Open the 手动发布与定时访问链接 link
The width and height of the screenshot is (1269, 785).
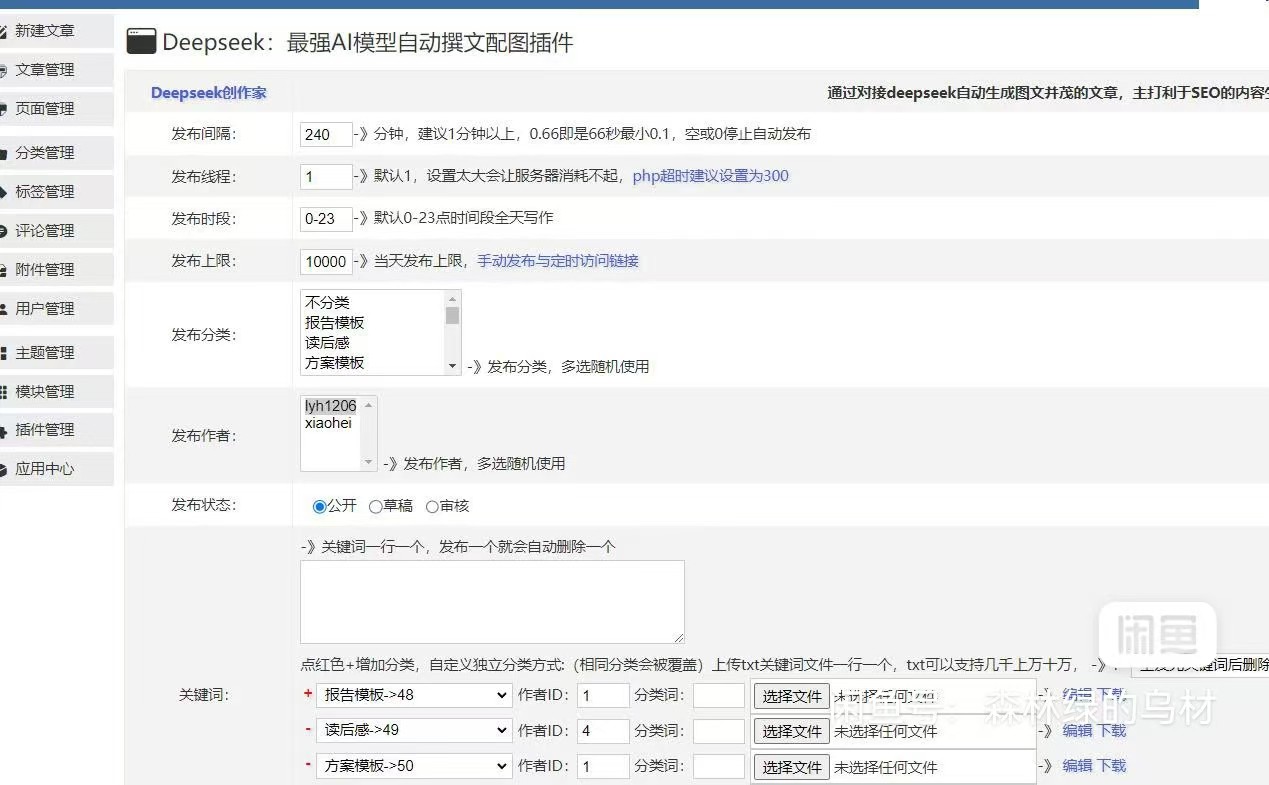(558, 261)
